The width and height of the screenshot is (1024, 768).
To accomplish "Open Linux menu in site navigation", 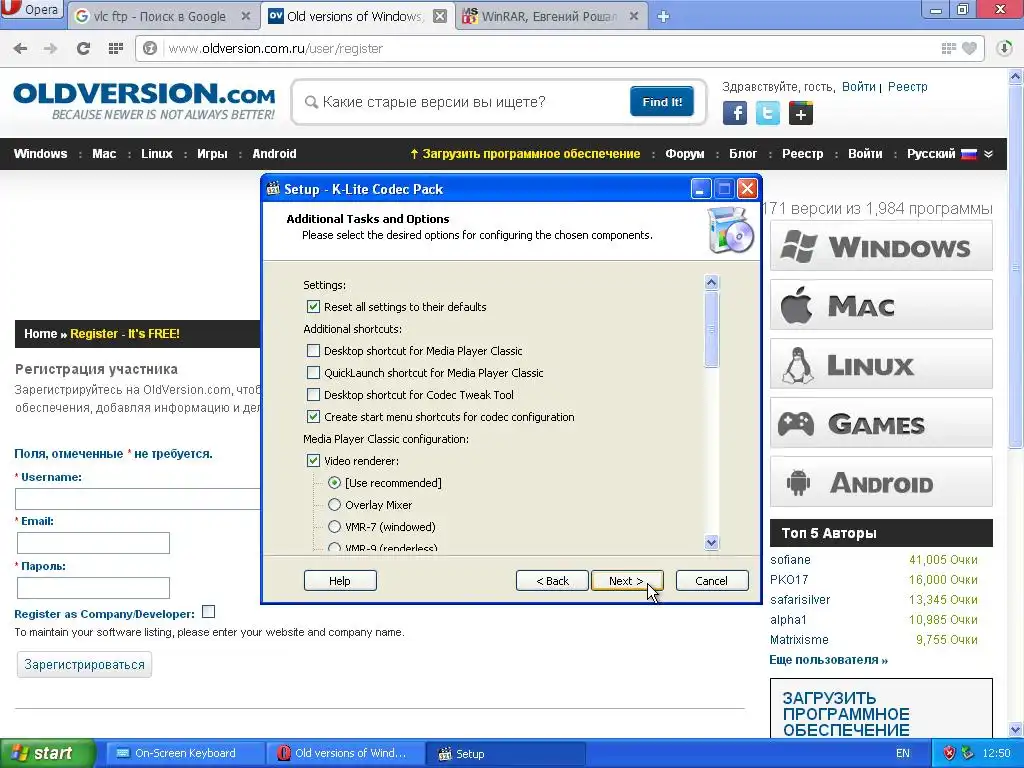I will pos(157,154).
